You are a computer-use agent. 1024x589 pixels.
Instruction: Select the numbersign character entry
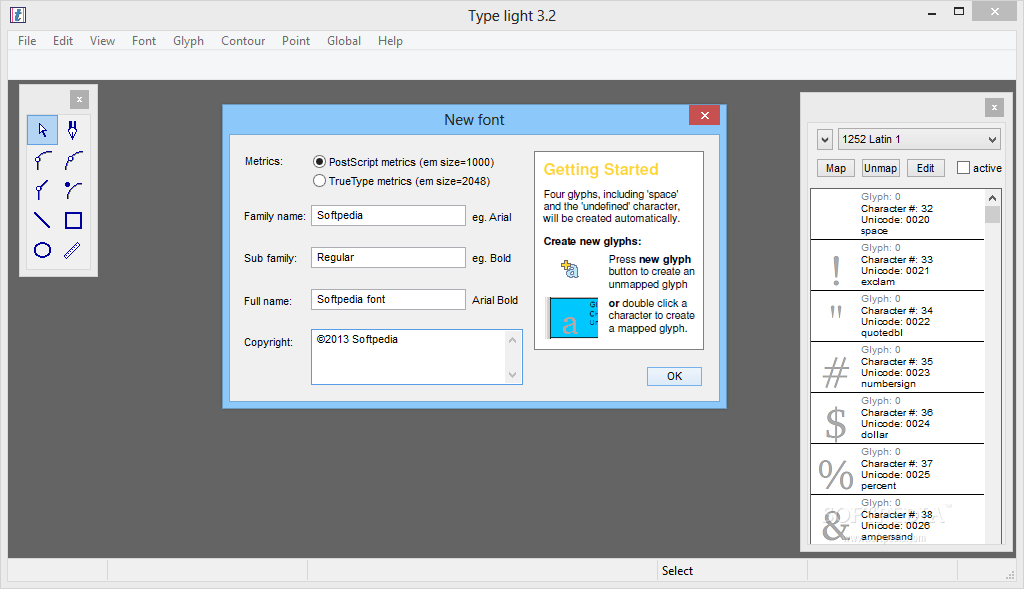coord(897,367)
